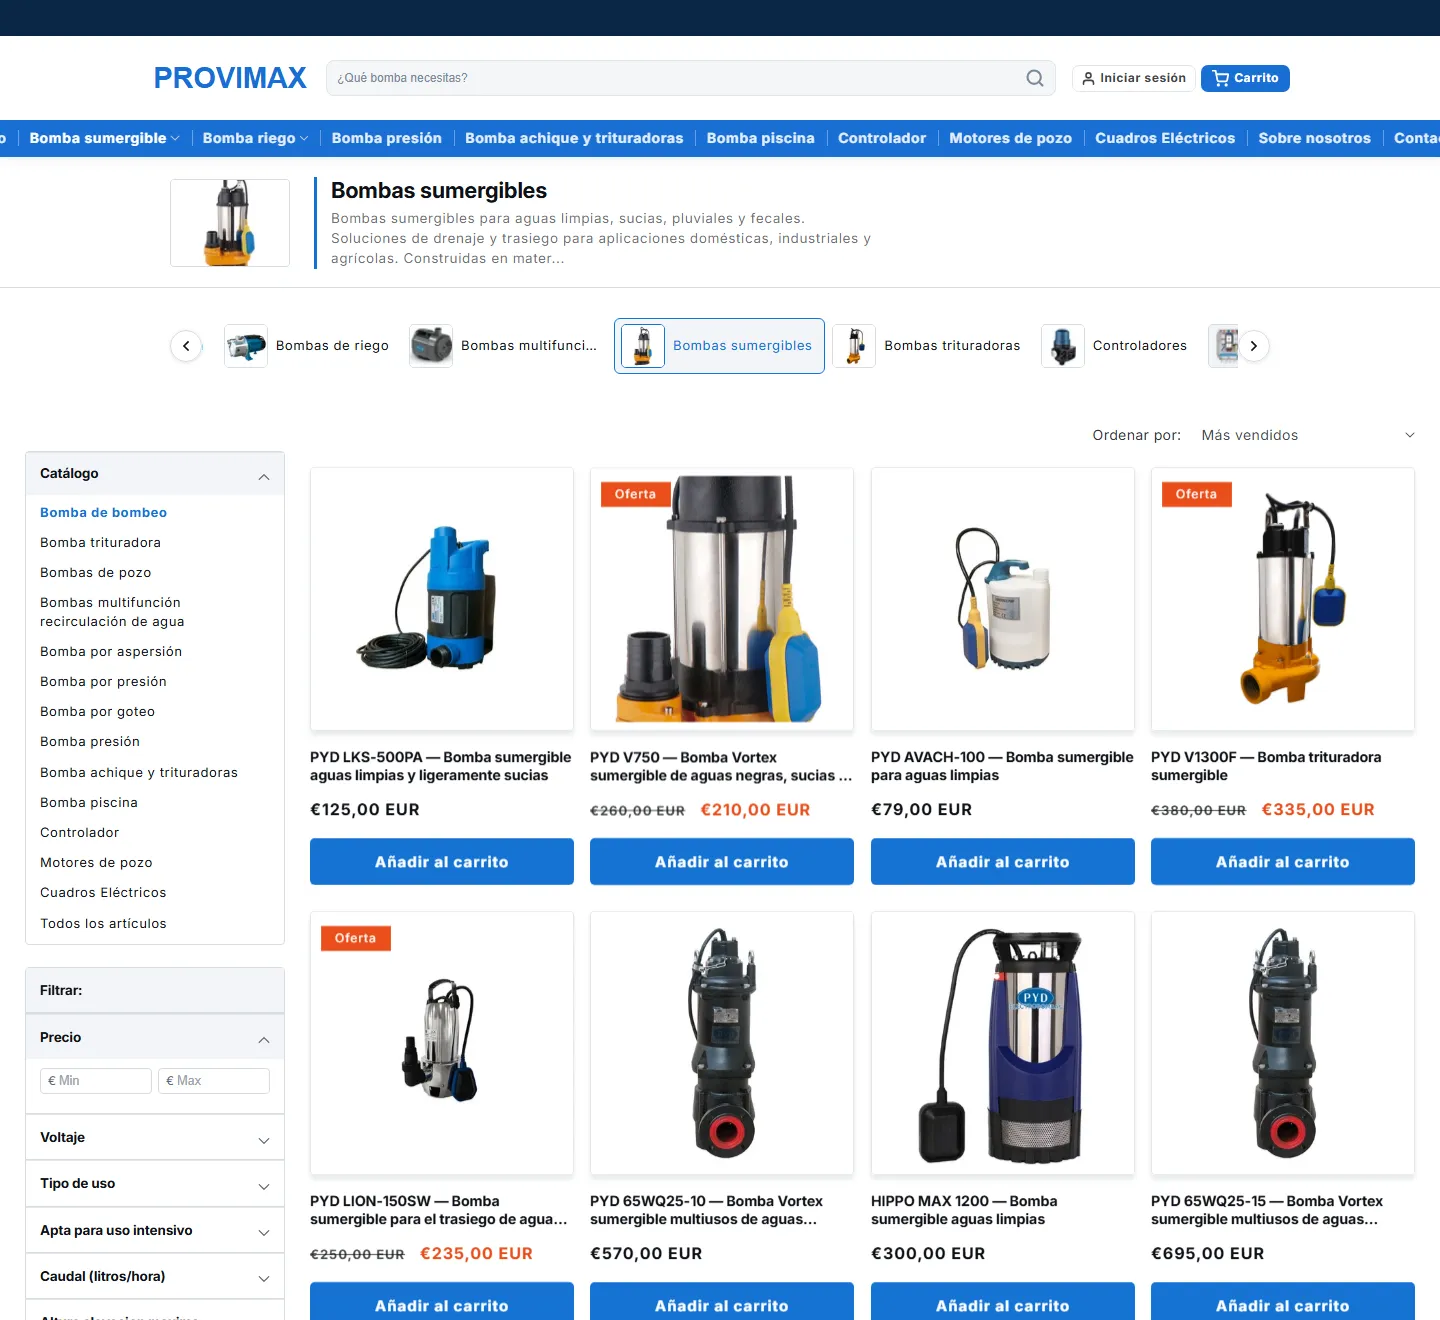Screen dimensions: 1440x1320
Task: Collapse the Precio filter section
Action: pos(155,1038)
